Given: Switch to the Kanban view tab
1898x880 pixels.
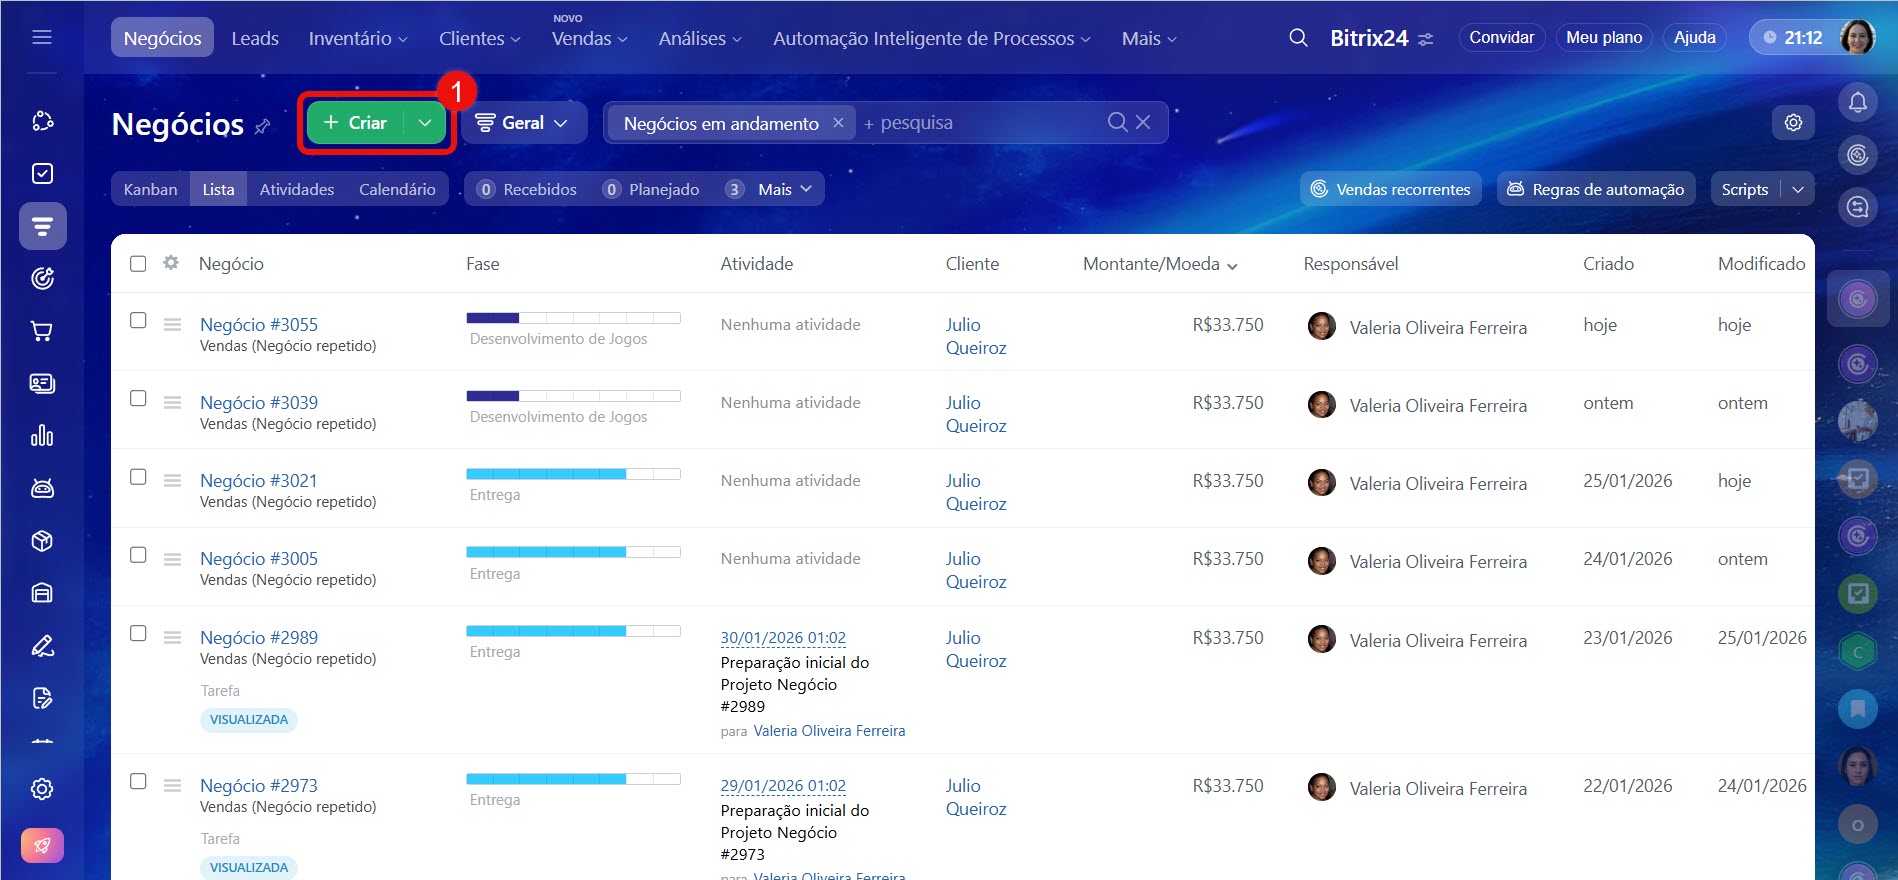Looking at the screenshot, I should [x=150, y=189].
